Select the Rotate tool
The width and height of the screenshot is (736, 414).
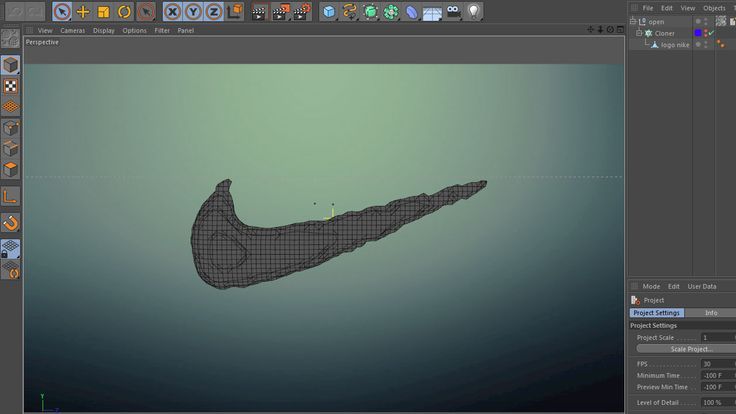pyautogui.click(x=124, y=12)
